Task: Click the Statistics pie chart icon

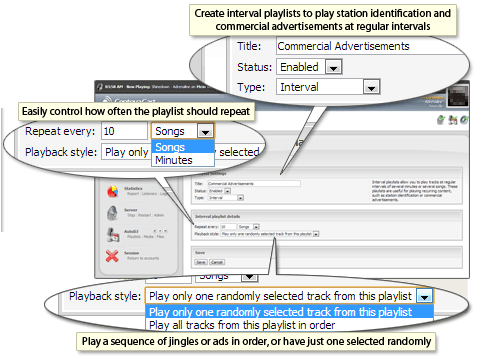Action: [x=113, y=191]
